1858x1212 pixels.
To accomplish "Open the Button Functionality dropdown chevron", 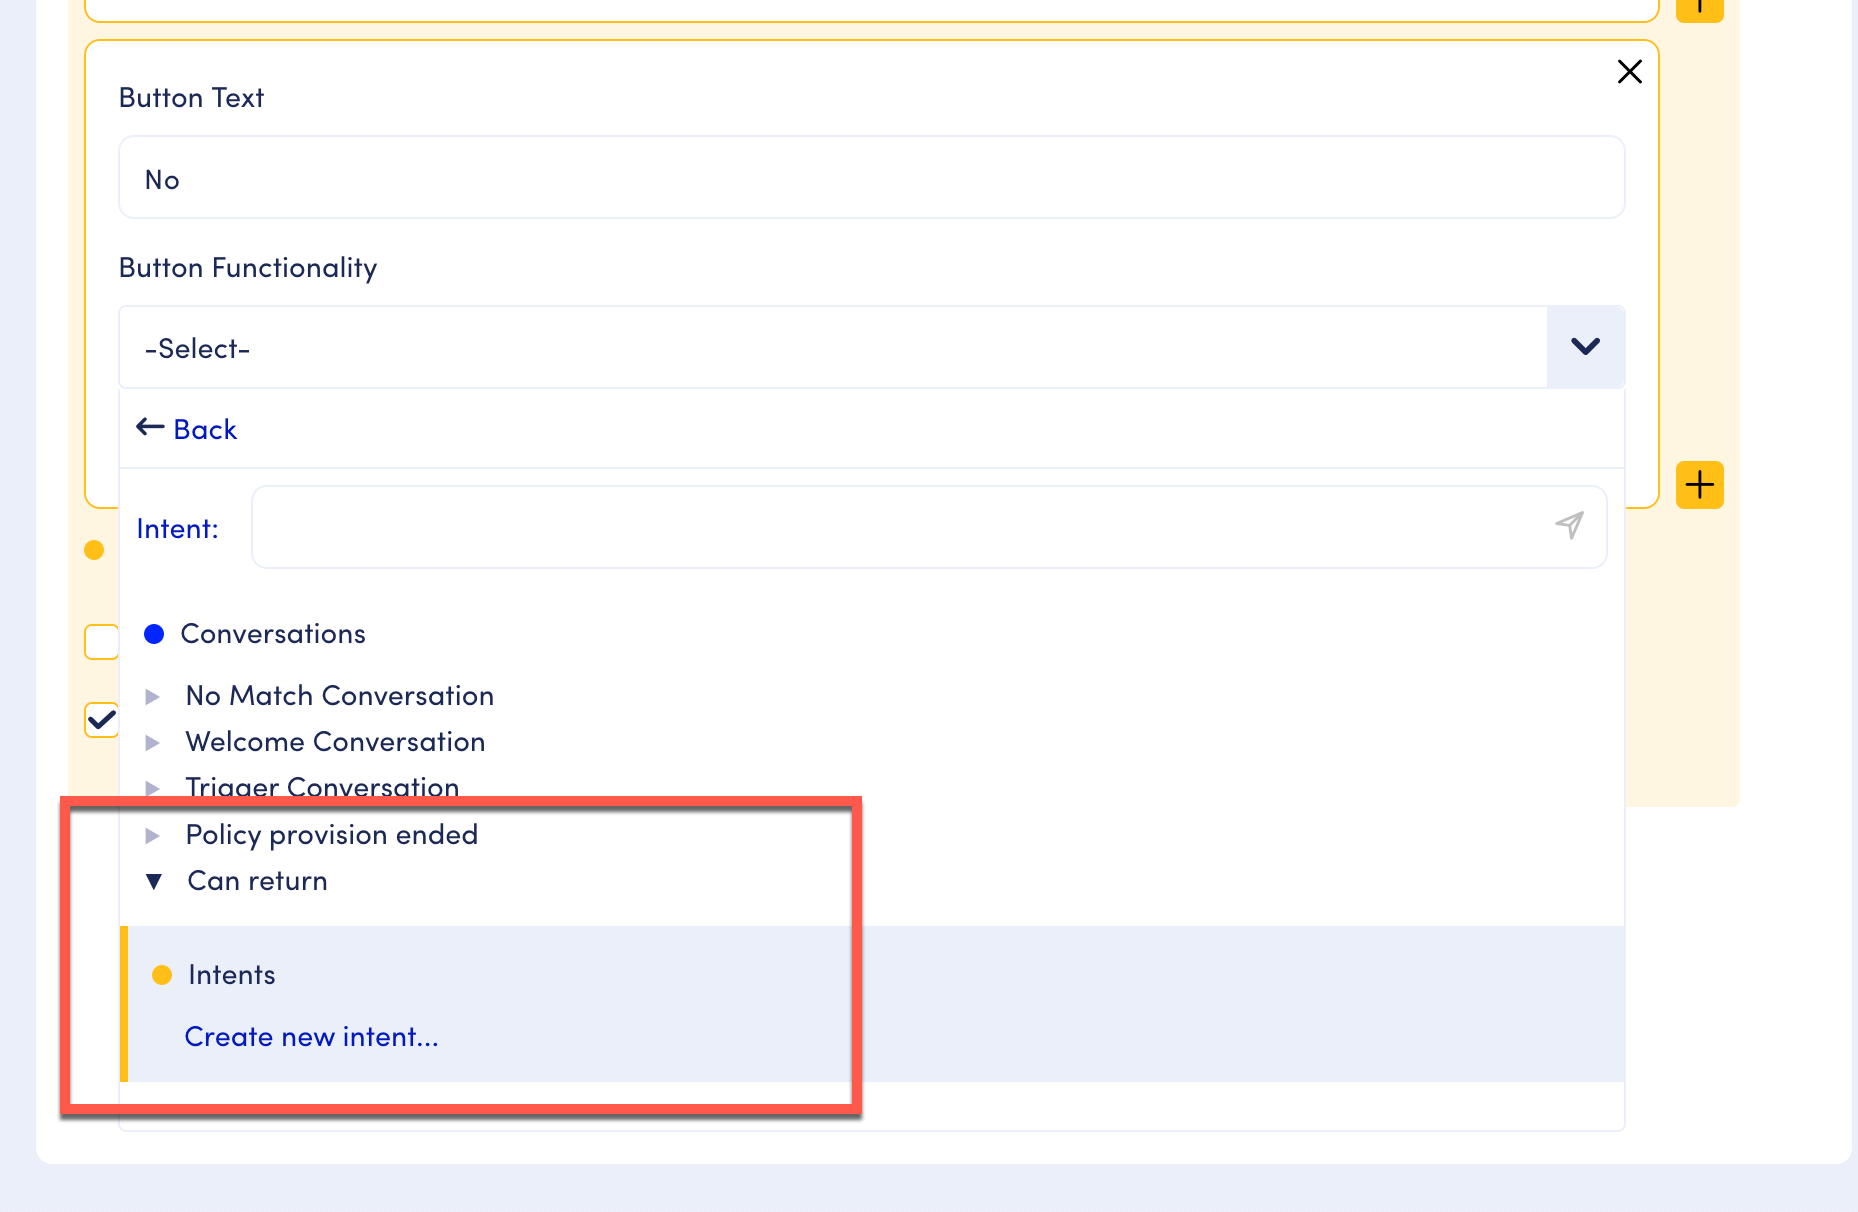I will click(1585, 347).
